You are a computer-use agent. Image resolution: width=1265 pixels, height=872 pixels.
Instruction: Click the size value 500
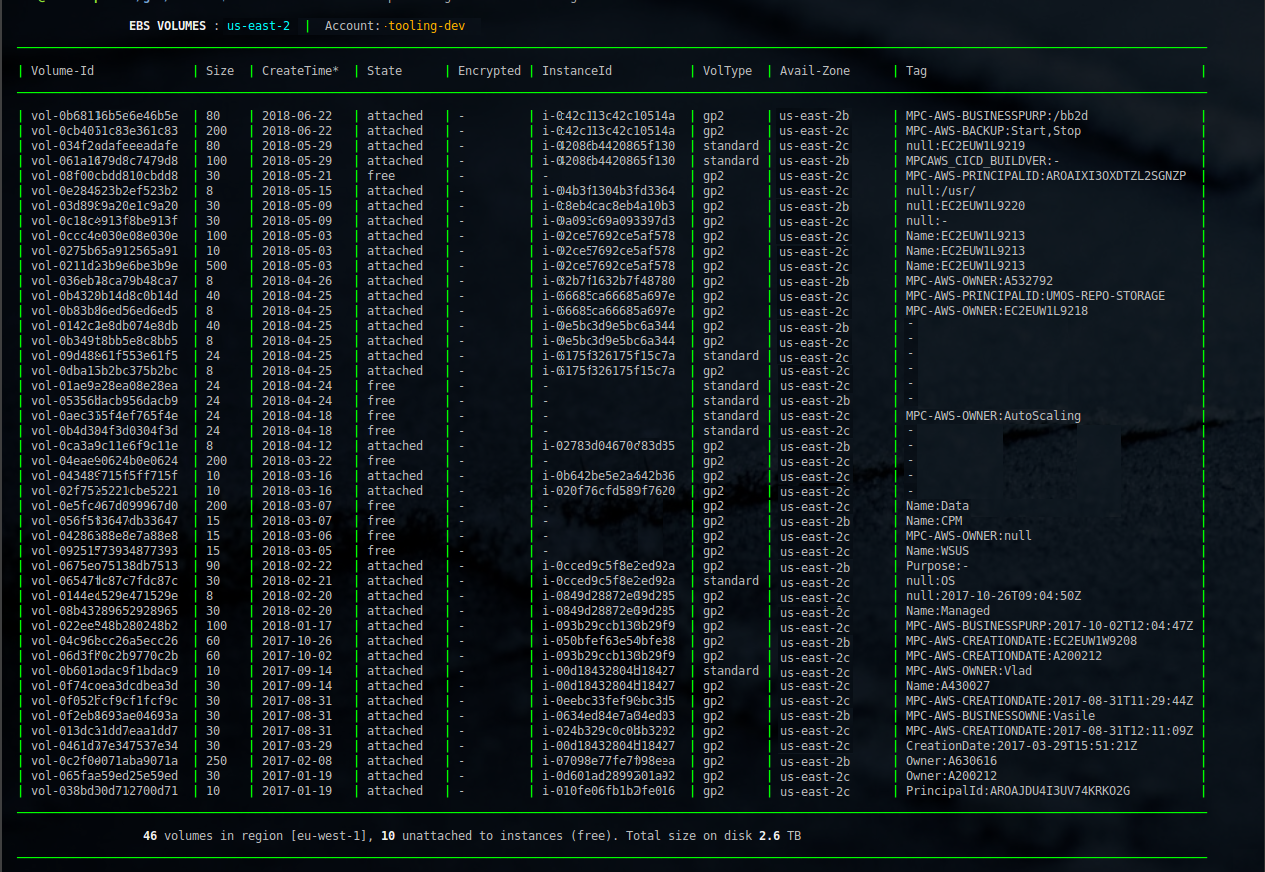click(x=216, y=266)
